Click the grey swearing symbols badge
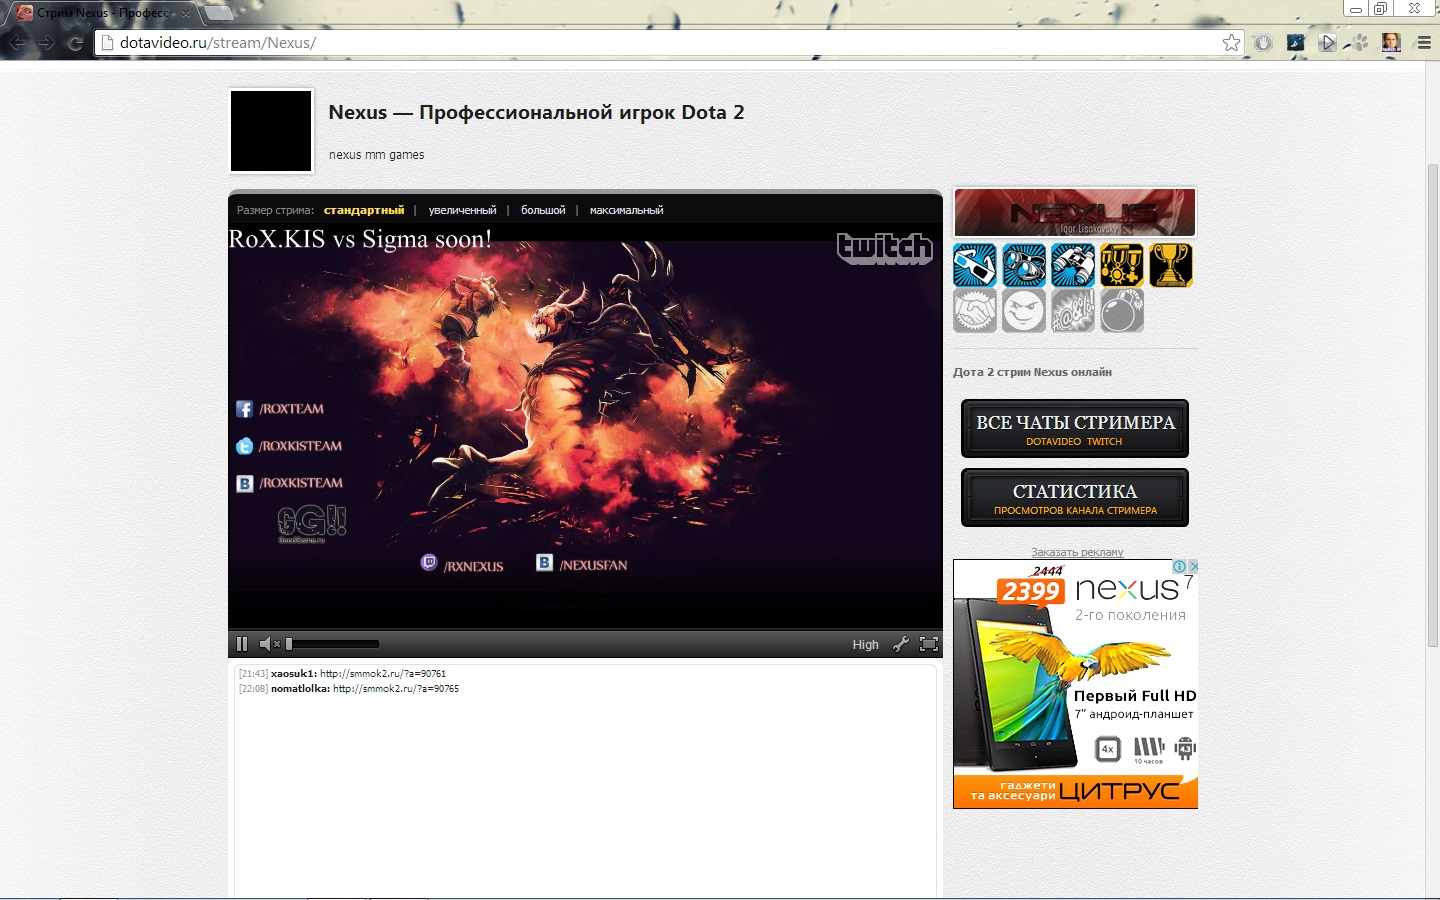 tap(1073, 311)
